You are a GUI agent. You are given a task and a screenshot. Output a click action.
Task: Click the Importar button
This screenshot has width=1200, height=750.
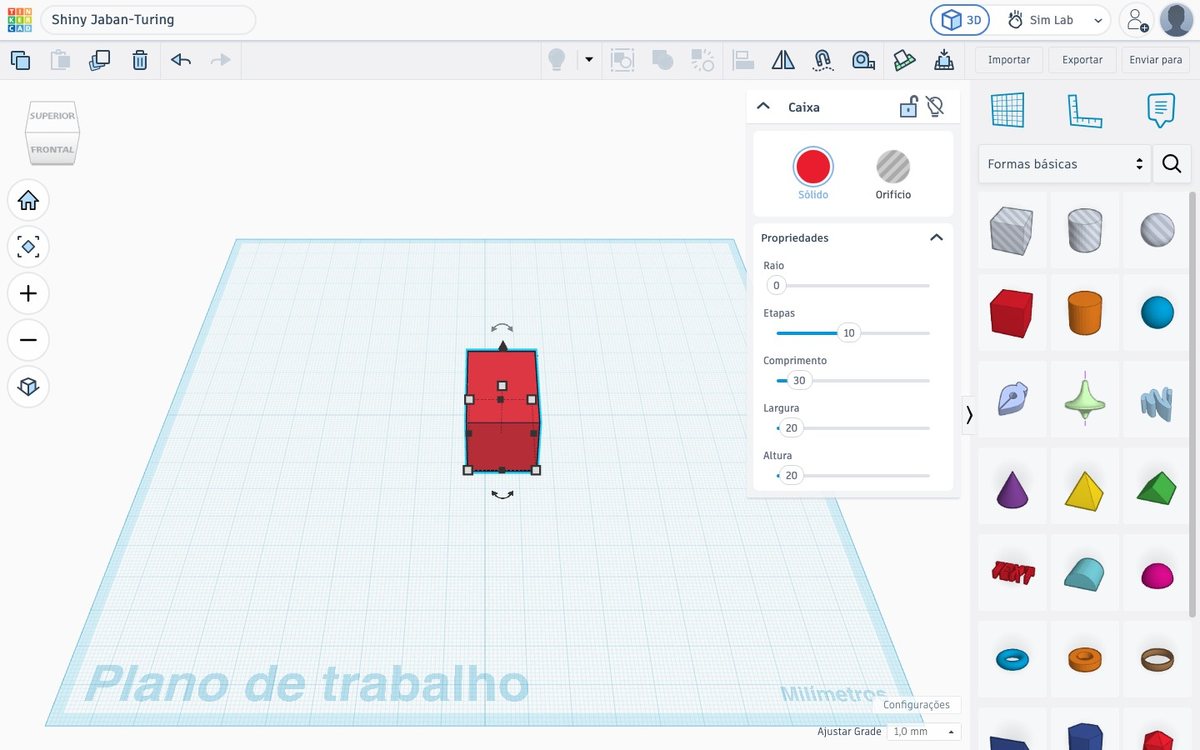click(1009, 60)
